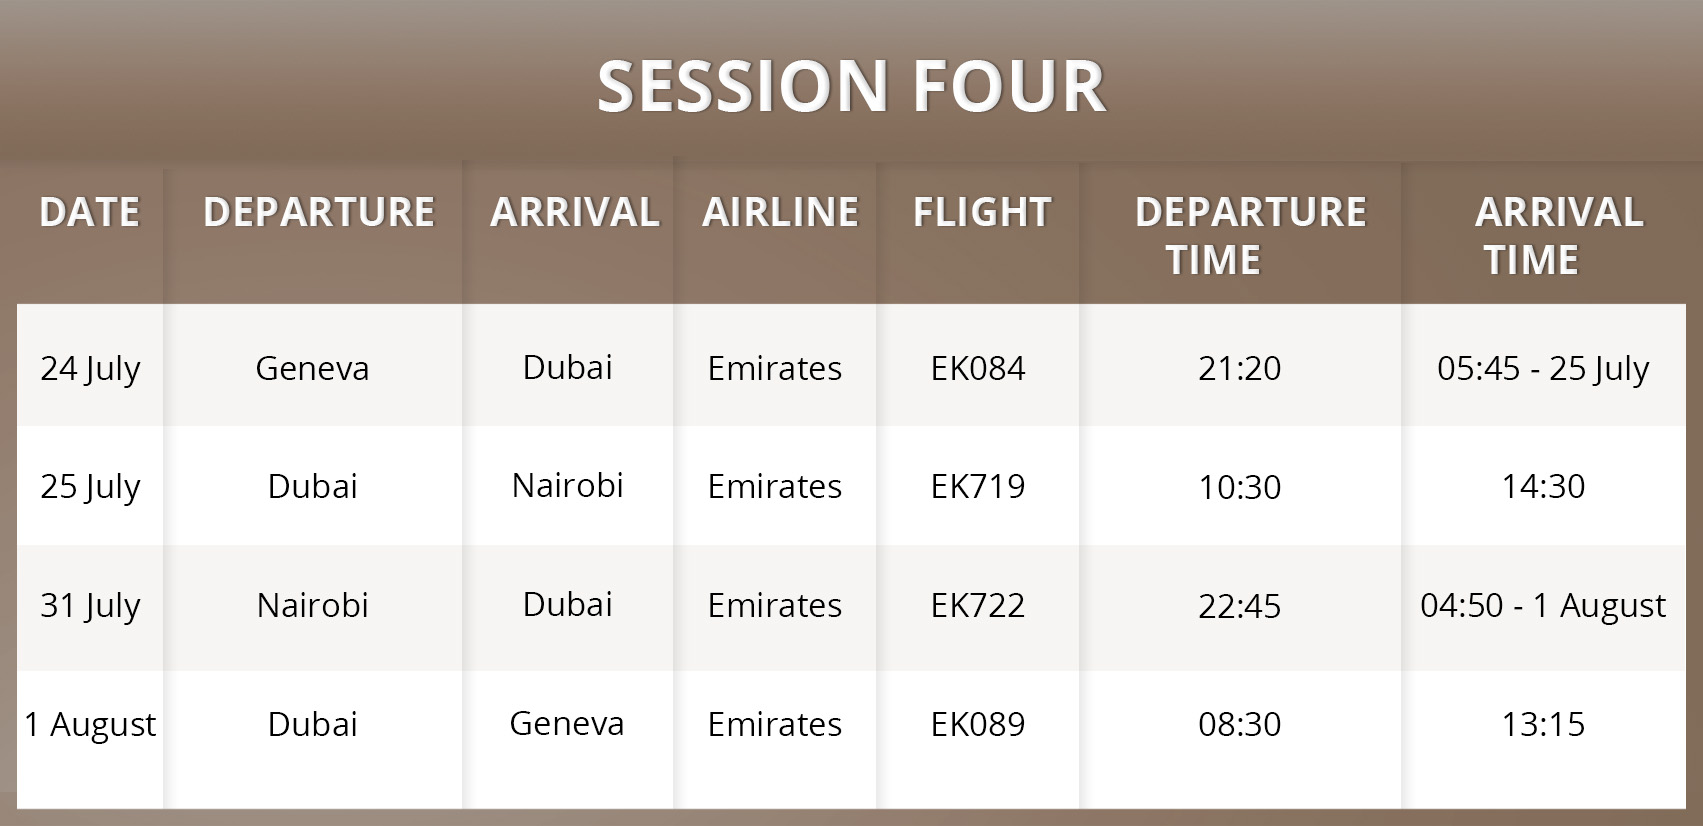This screenshot has width=1703, height=826.
Task: Select flight number EK722
Action: 977,605
